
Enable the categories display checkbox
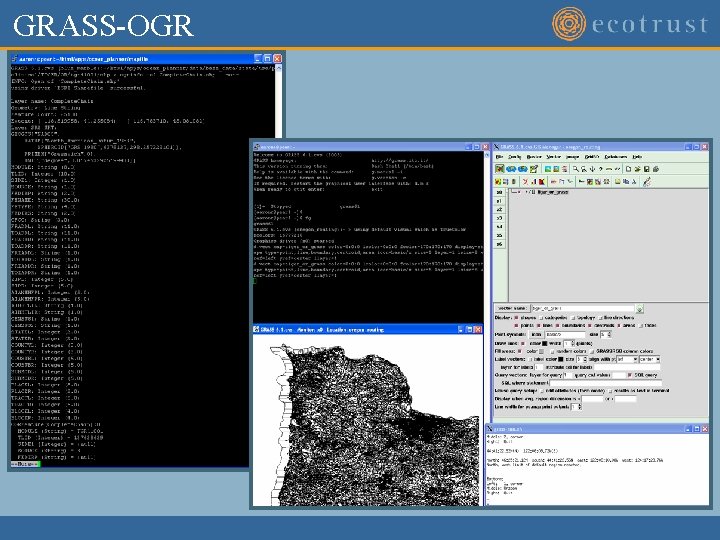click(x=541, y=318)
